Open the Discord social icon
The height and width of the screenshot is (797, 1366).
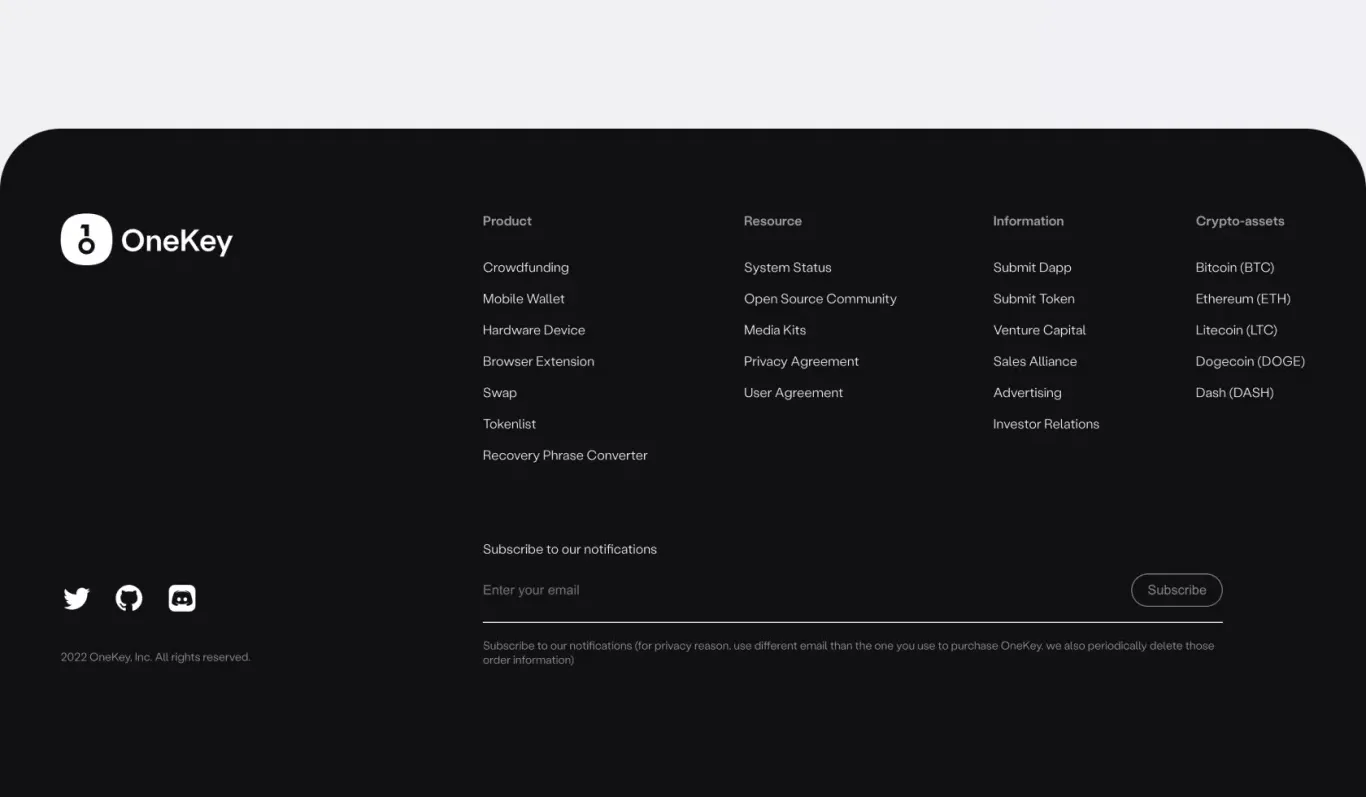[182, 599]
